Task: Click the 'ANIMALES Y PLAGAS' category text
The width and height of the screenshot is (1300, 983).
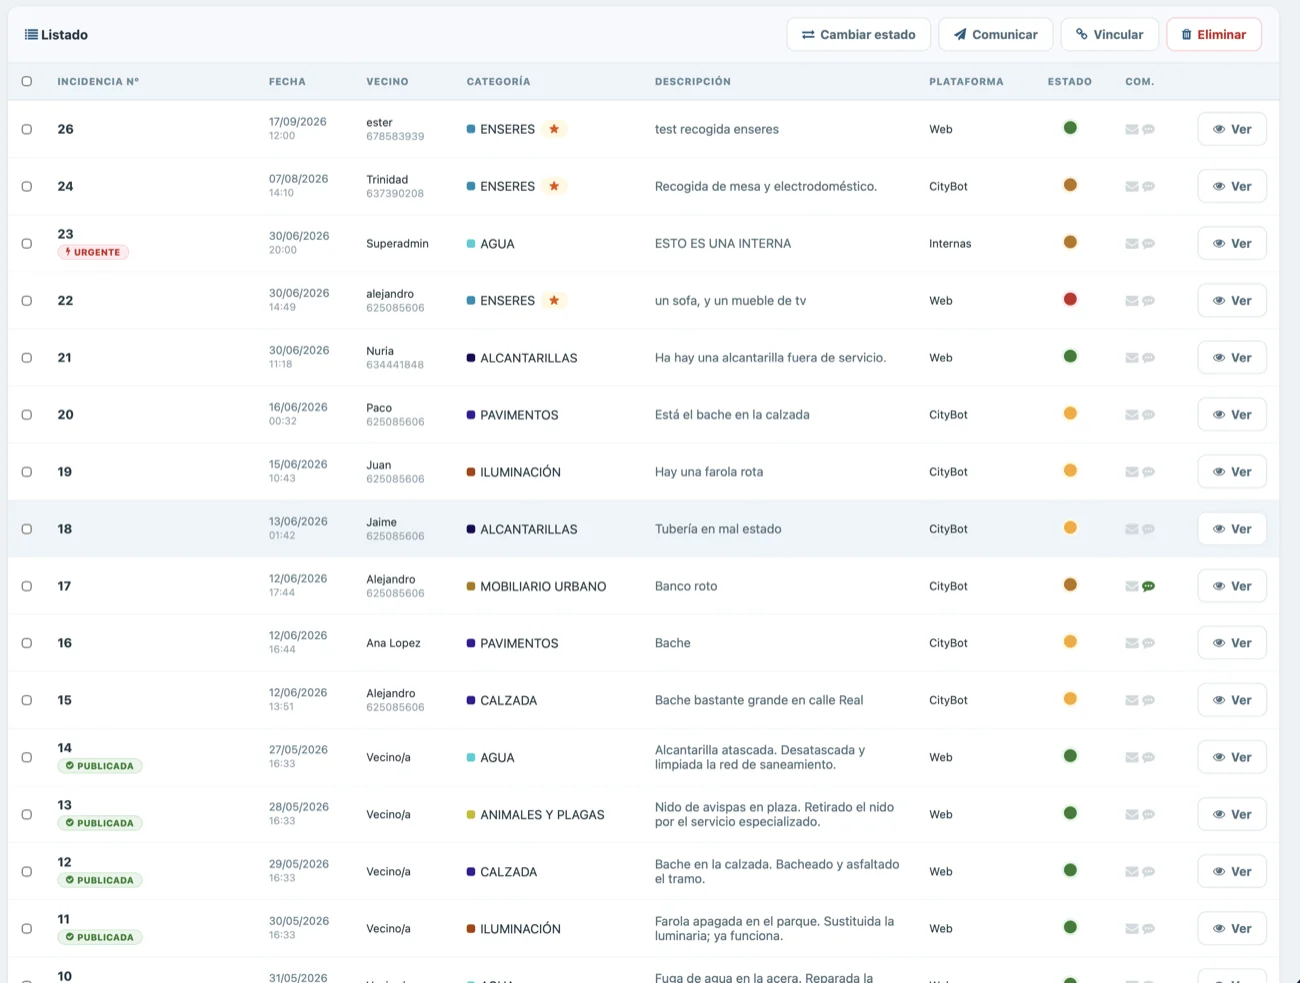Action: (542, 815)
